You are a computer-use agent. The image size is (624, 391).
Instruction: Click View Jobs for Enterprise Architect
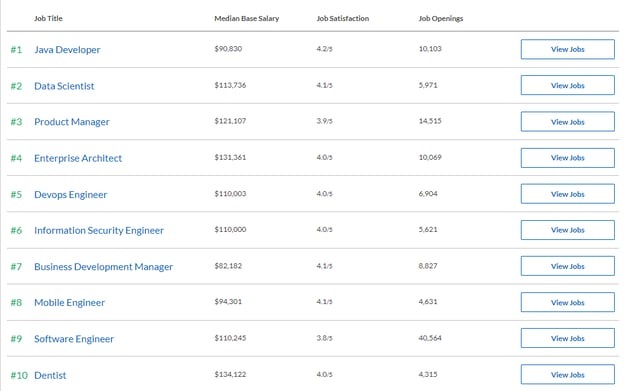567,158
